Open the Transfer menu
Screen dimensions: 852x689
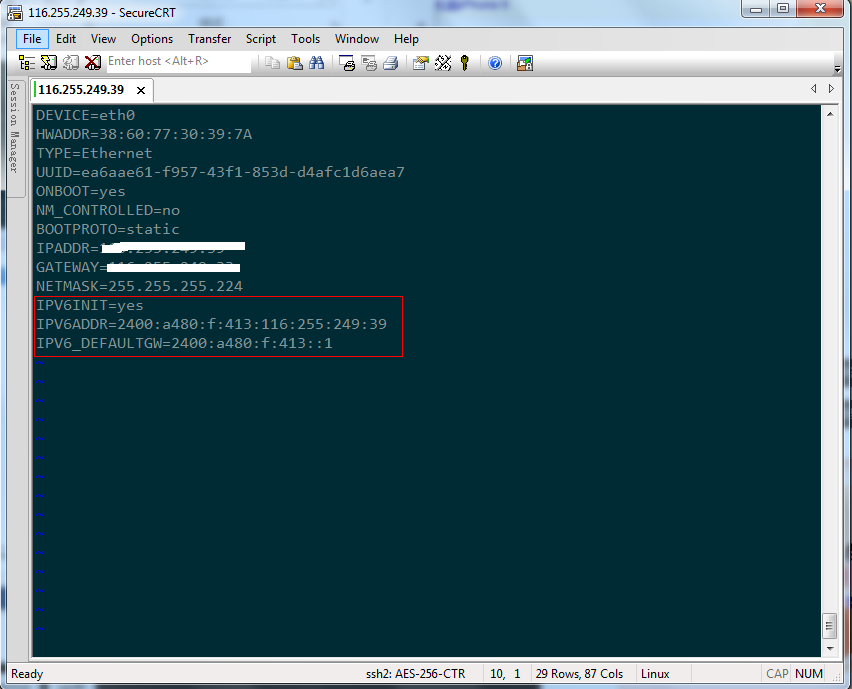[209, 39]
